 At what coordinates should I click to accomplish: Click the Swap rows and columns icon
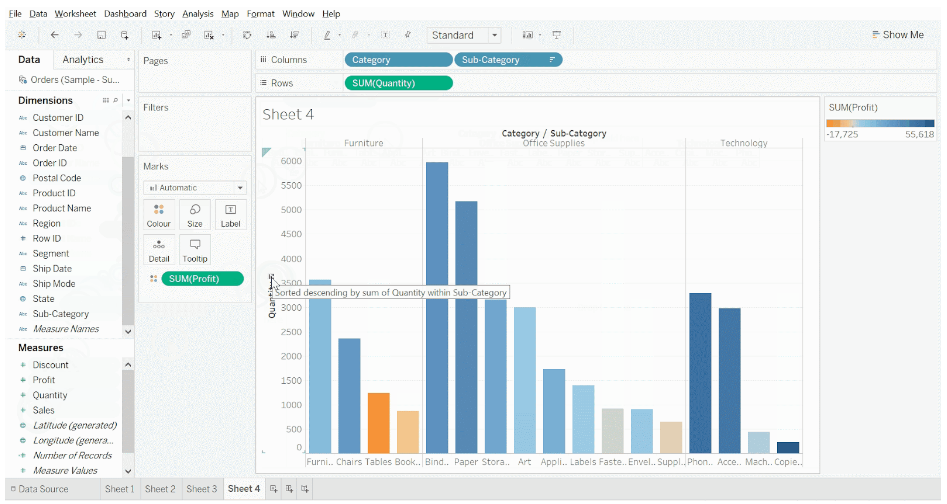coord(247,35)
